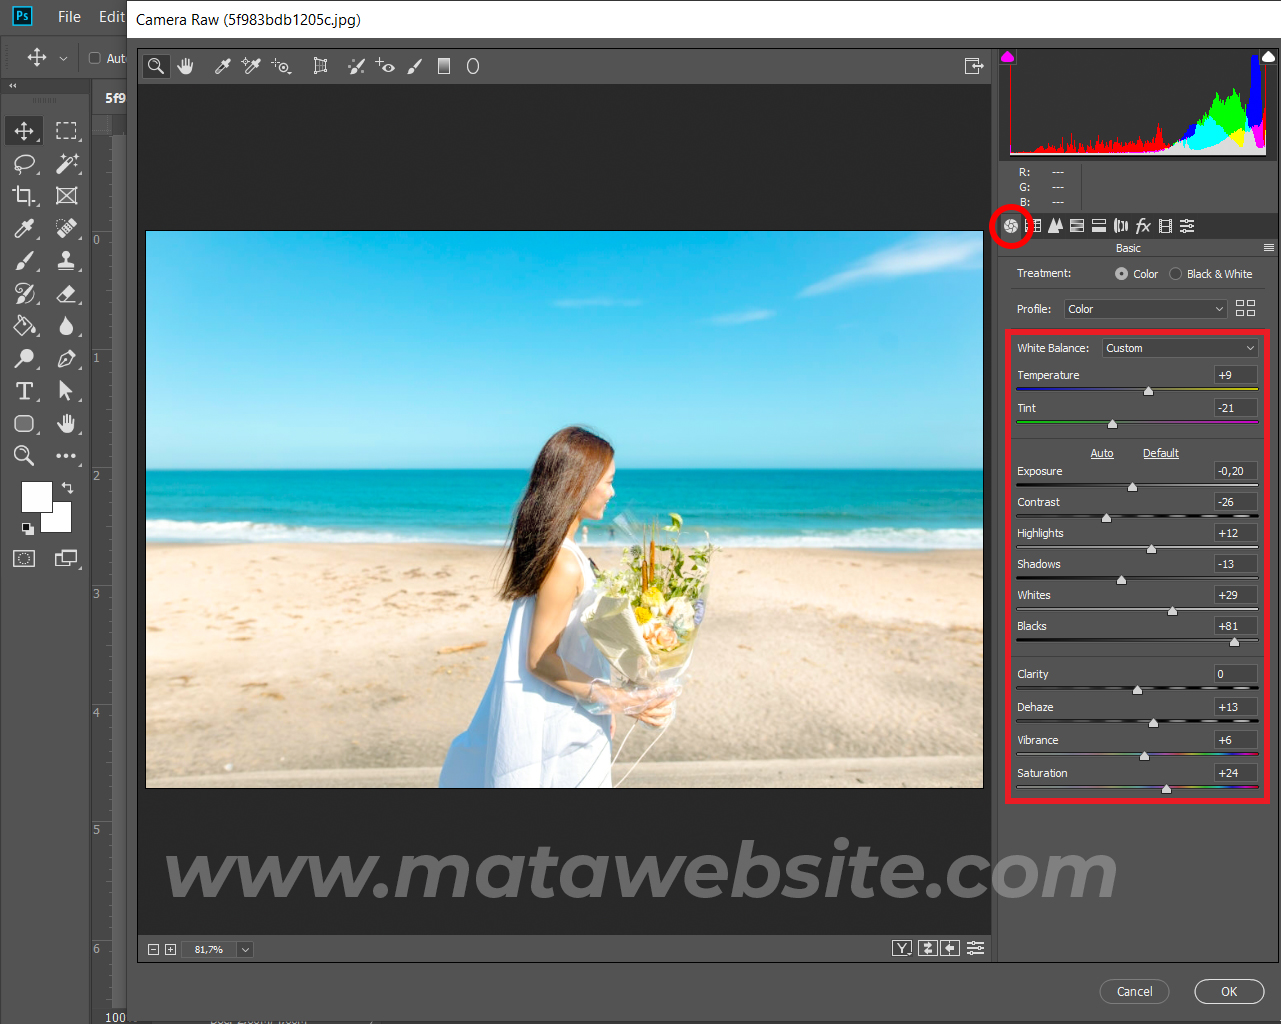Click the OK button

click(x=1229, y=991)
